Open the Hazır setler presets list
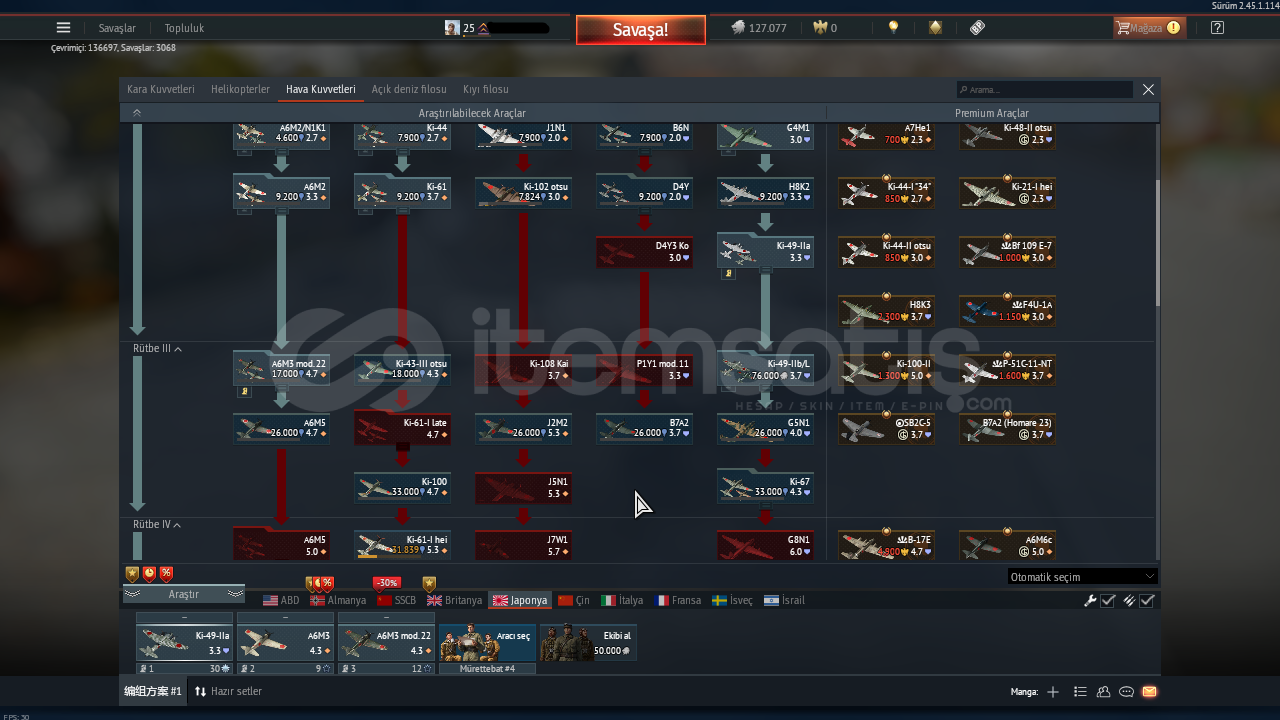The width and height of the screenshot is (1280, 720). pos(228,691)
